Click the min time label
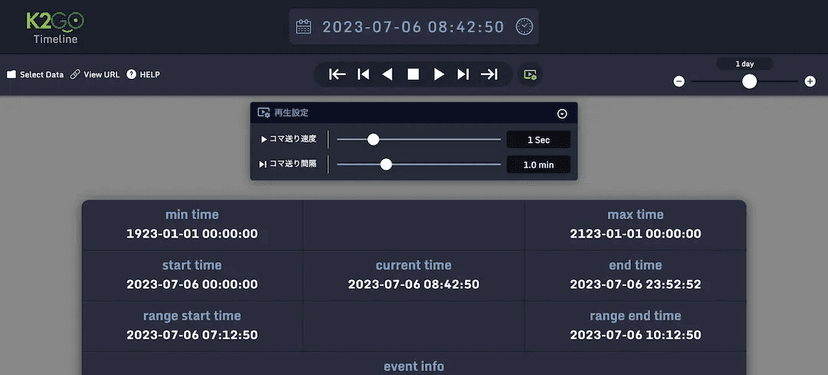 192,214
